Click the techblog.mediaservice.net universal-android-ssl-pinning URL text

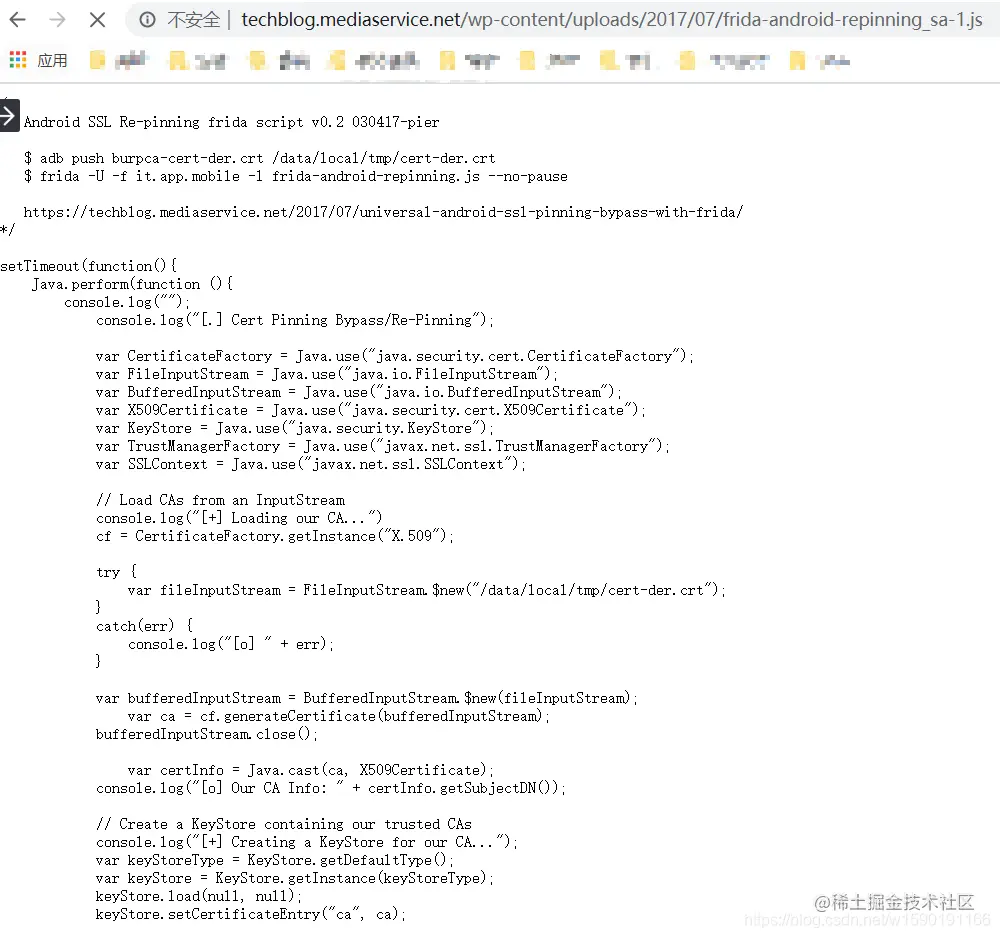[x=383, y=212]
